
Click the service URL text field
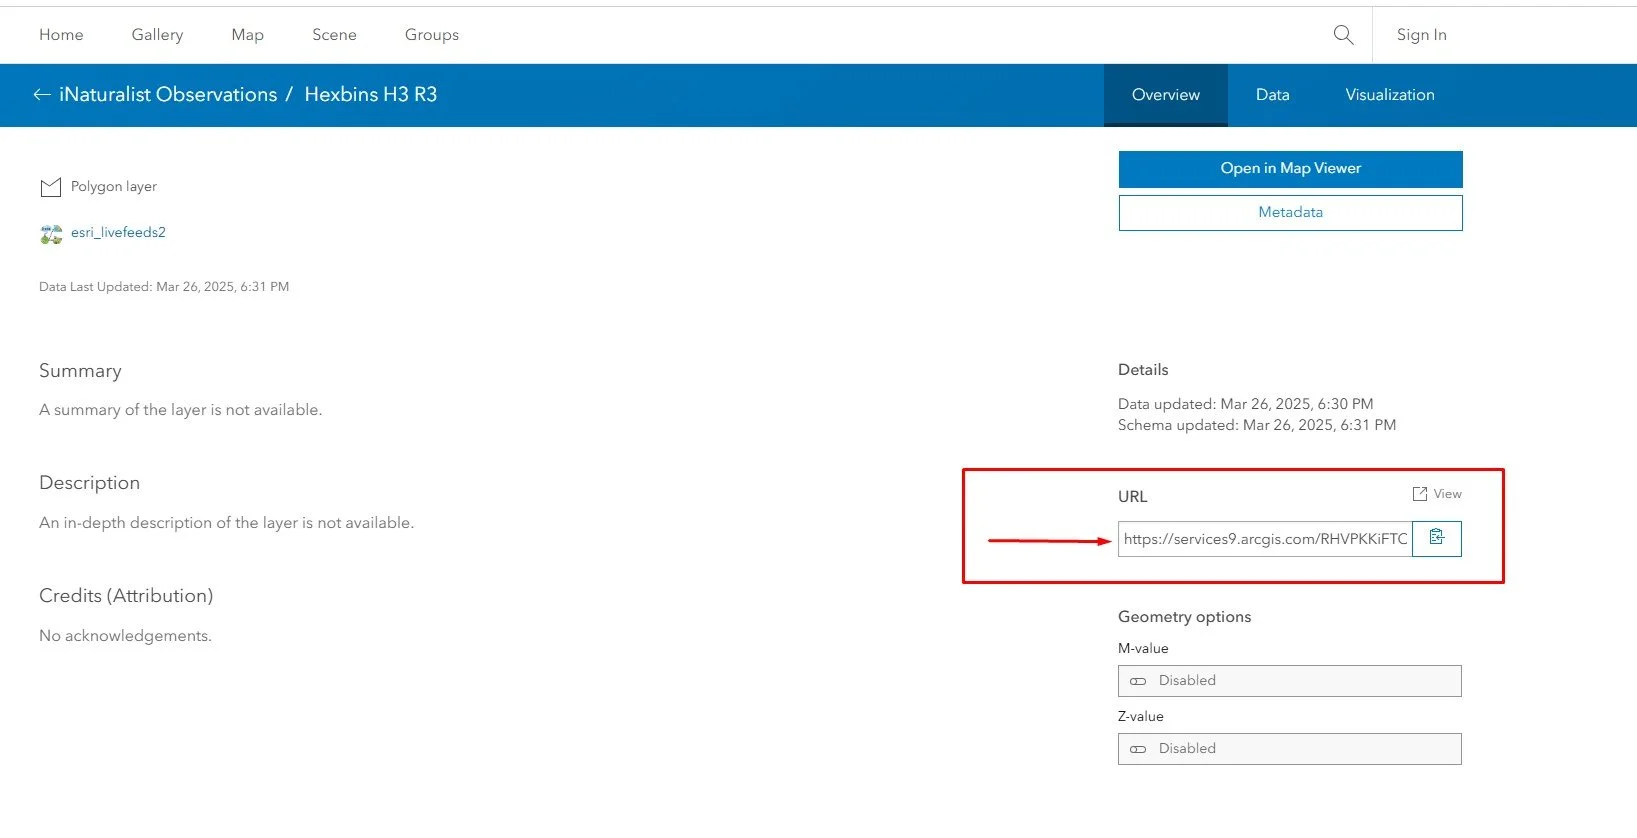1265,539
